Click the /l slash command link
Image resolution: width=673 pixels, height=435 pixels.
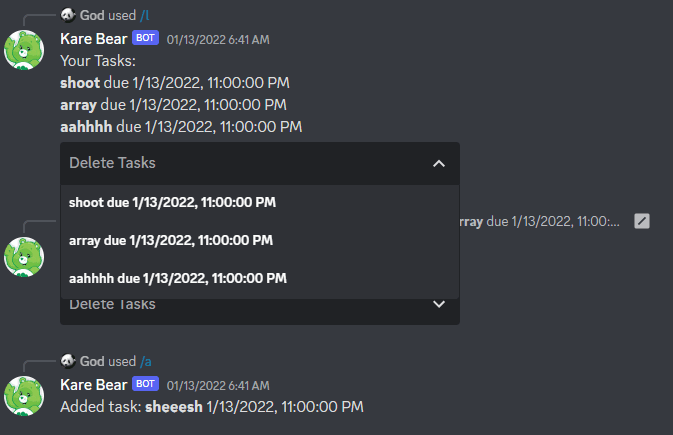pos(145,15)
